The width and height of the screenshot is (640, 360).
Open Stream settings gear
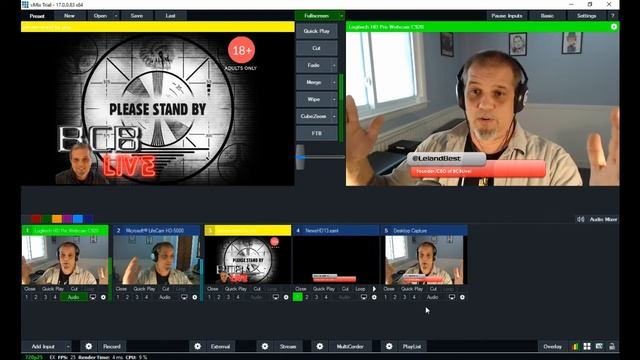pyautogui.click(x=265, y=346)
